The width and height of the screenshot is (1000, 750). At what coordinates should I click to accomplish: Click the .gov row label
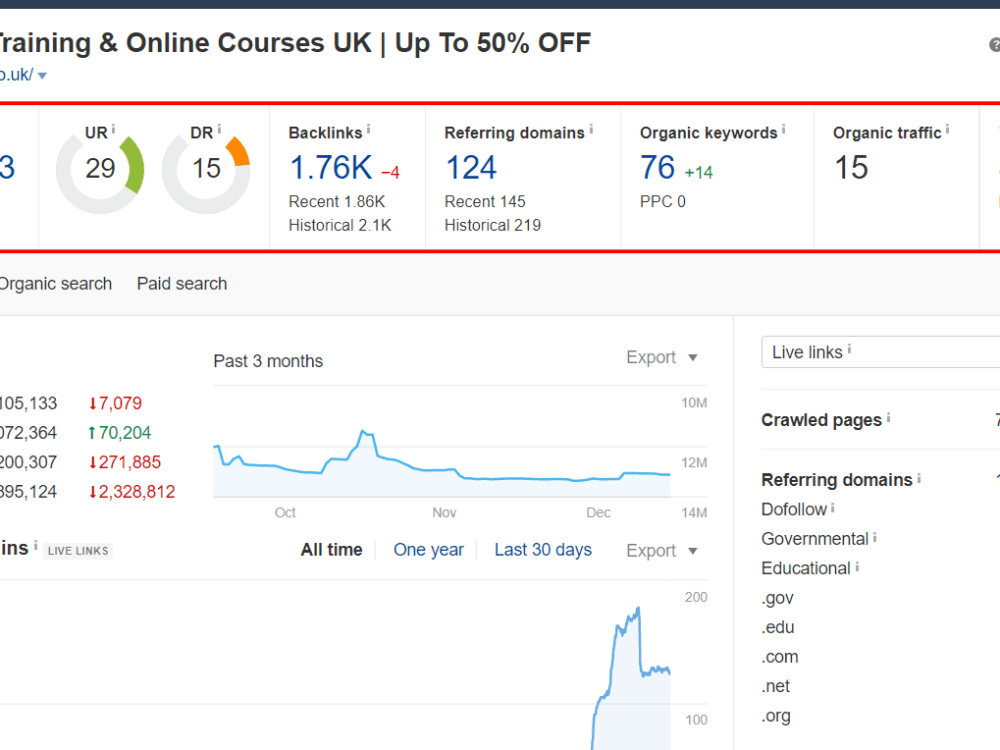[777, 598]
